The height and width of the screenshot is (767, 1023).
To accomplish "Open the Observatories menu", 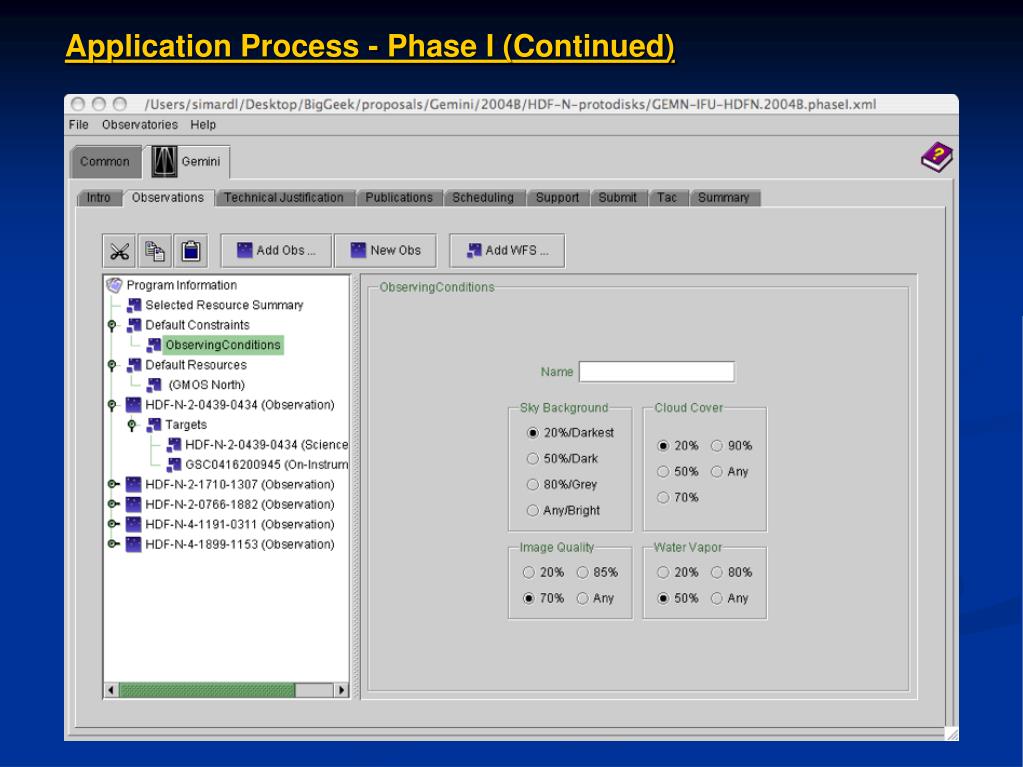I will pyautogui.click(x=140, y=125).
